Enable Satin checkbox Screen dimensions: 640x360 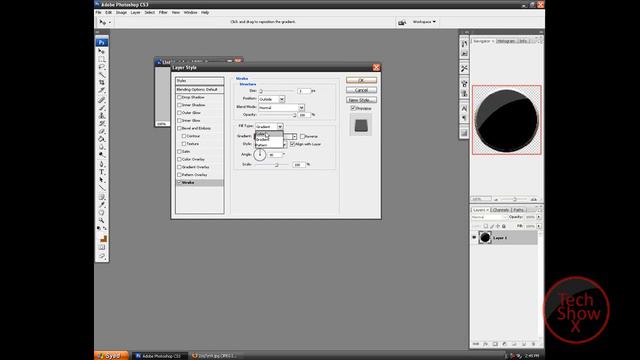pos(179,151)
